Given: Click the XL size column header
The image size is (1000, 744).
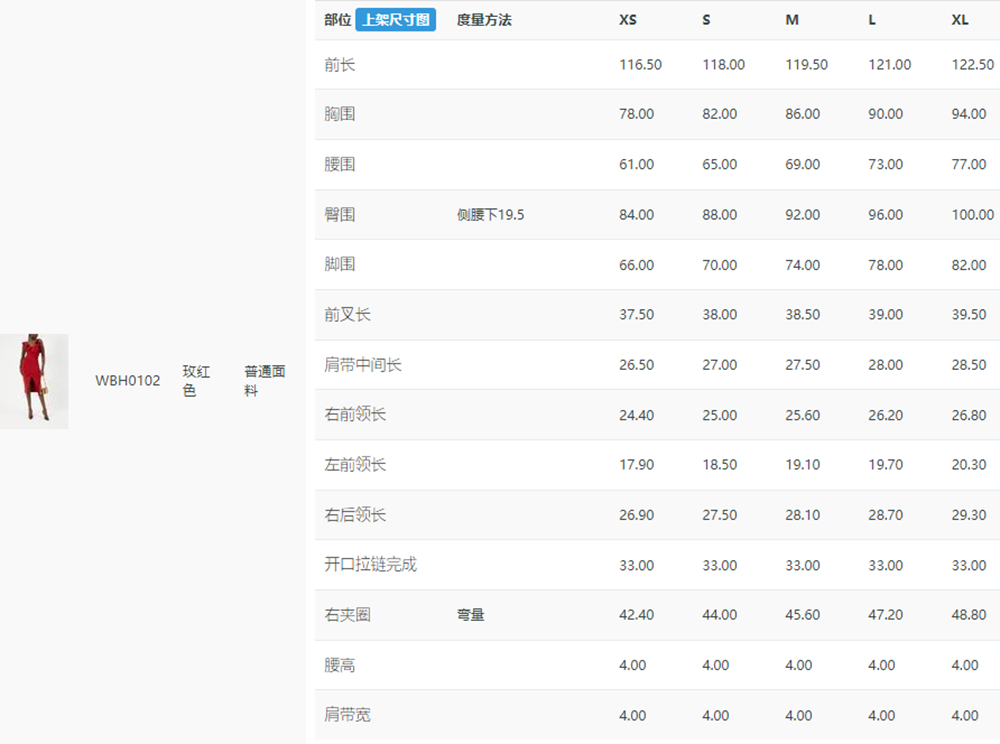Looking at the screenshot, I should [x=960, y=20].
